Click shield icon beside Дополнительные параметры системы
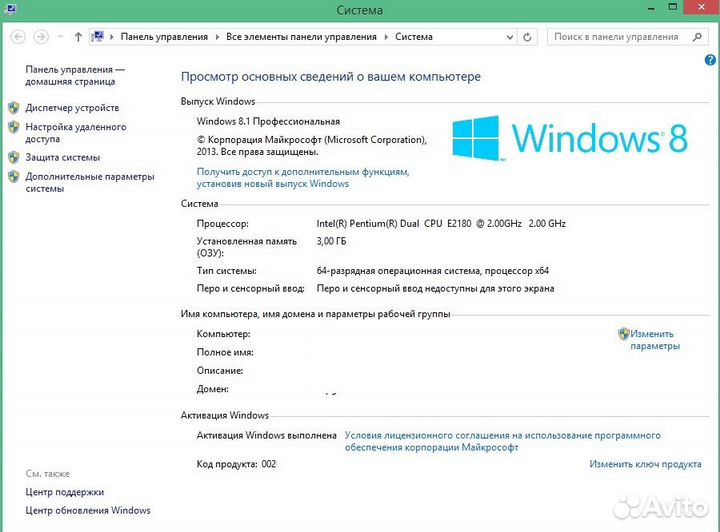The width and height of the screenshot is (720, 532). click(x=14, y=177)
